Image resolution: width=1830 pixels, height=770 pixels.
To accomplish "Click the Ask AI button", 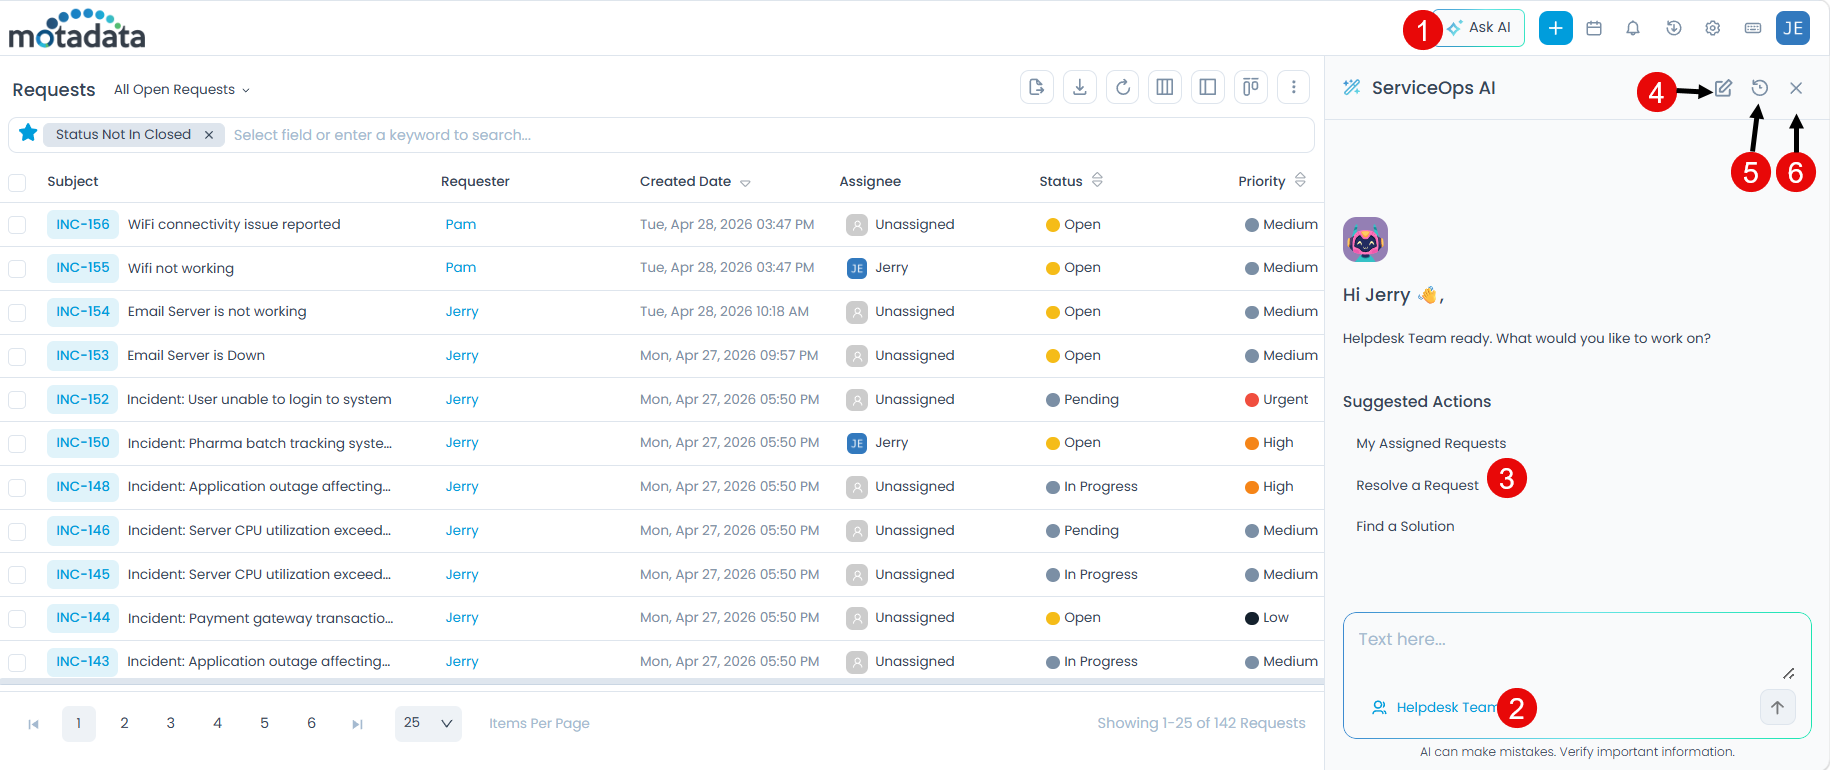I will point(1481,28).
